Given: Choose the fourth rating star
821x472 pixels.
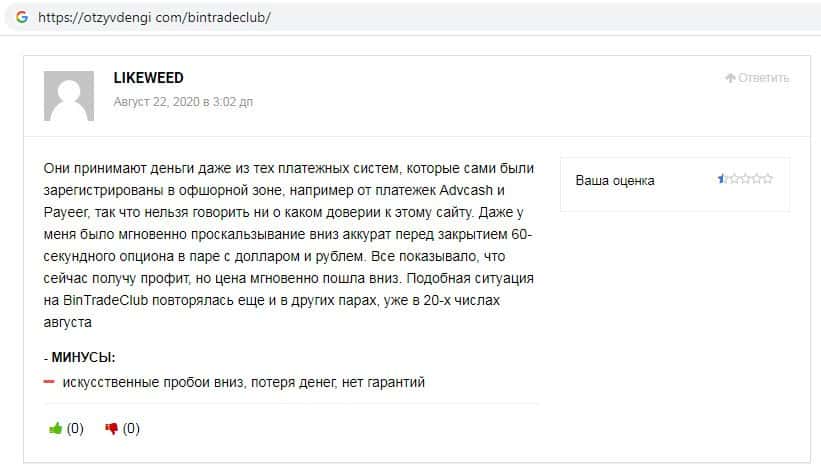Looking at the screenshot, I should point(756,180).
